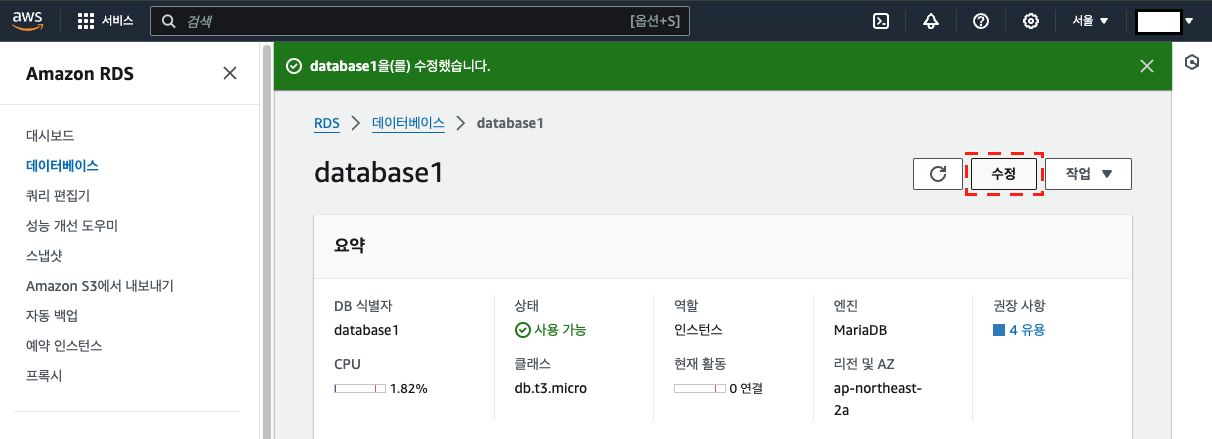Click the CPU 1.82% usage bar
The width and height of the screenshot is (1212, 439).
(360, 387)
